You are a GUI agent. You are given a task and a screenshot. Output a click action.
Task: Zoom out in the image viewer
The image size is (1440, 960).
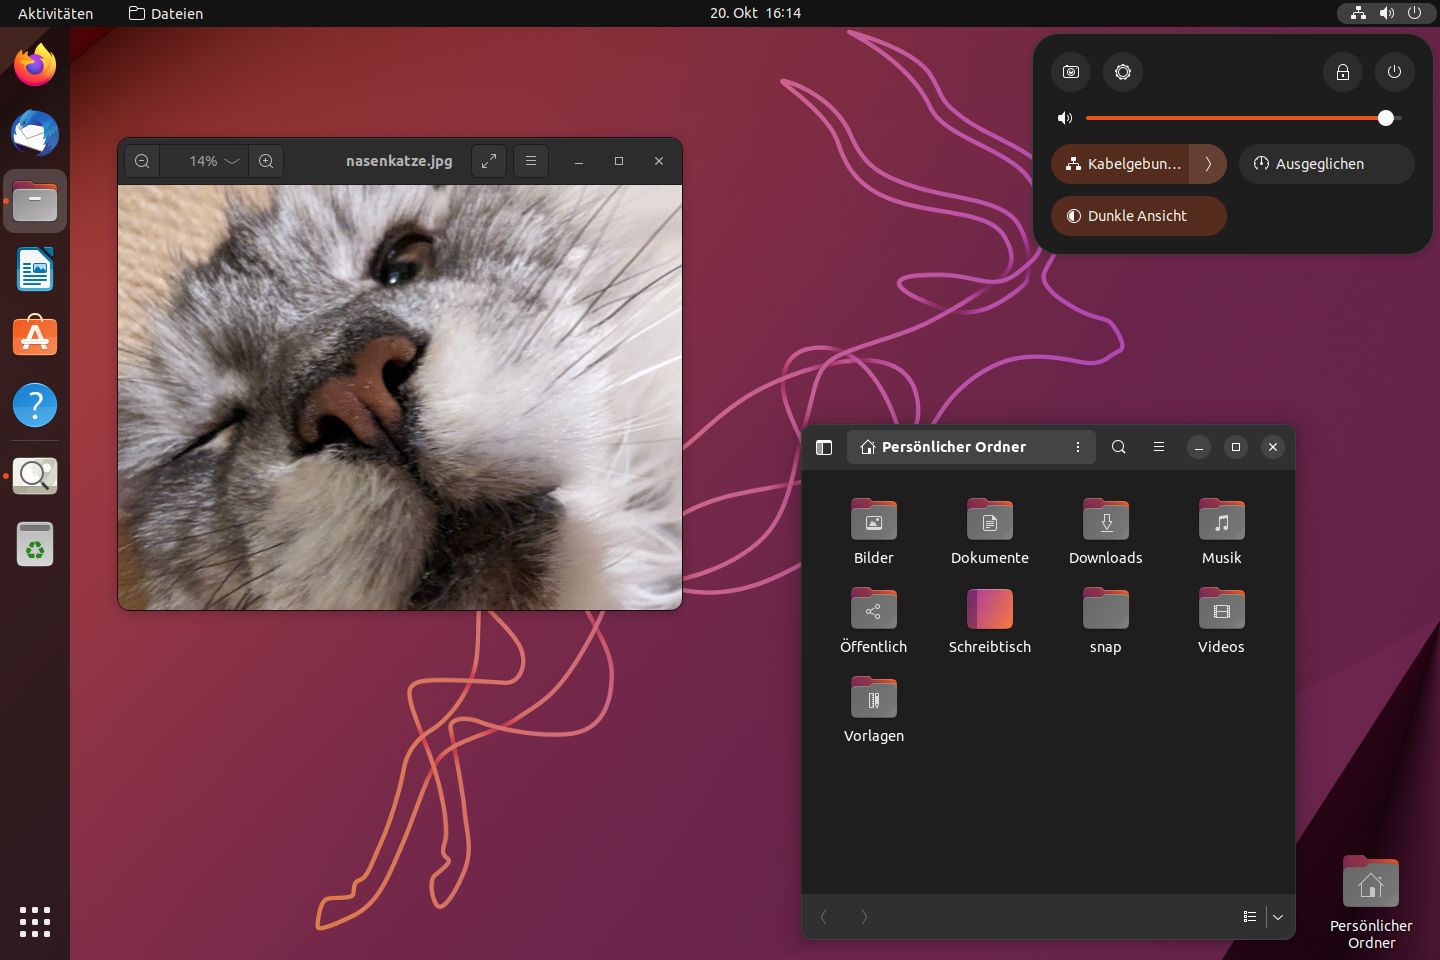click(142, 161)
